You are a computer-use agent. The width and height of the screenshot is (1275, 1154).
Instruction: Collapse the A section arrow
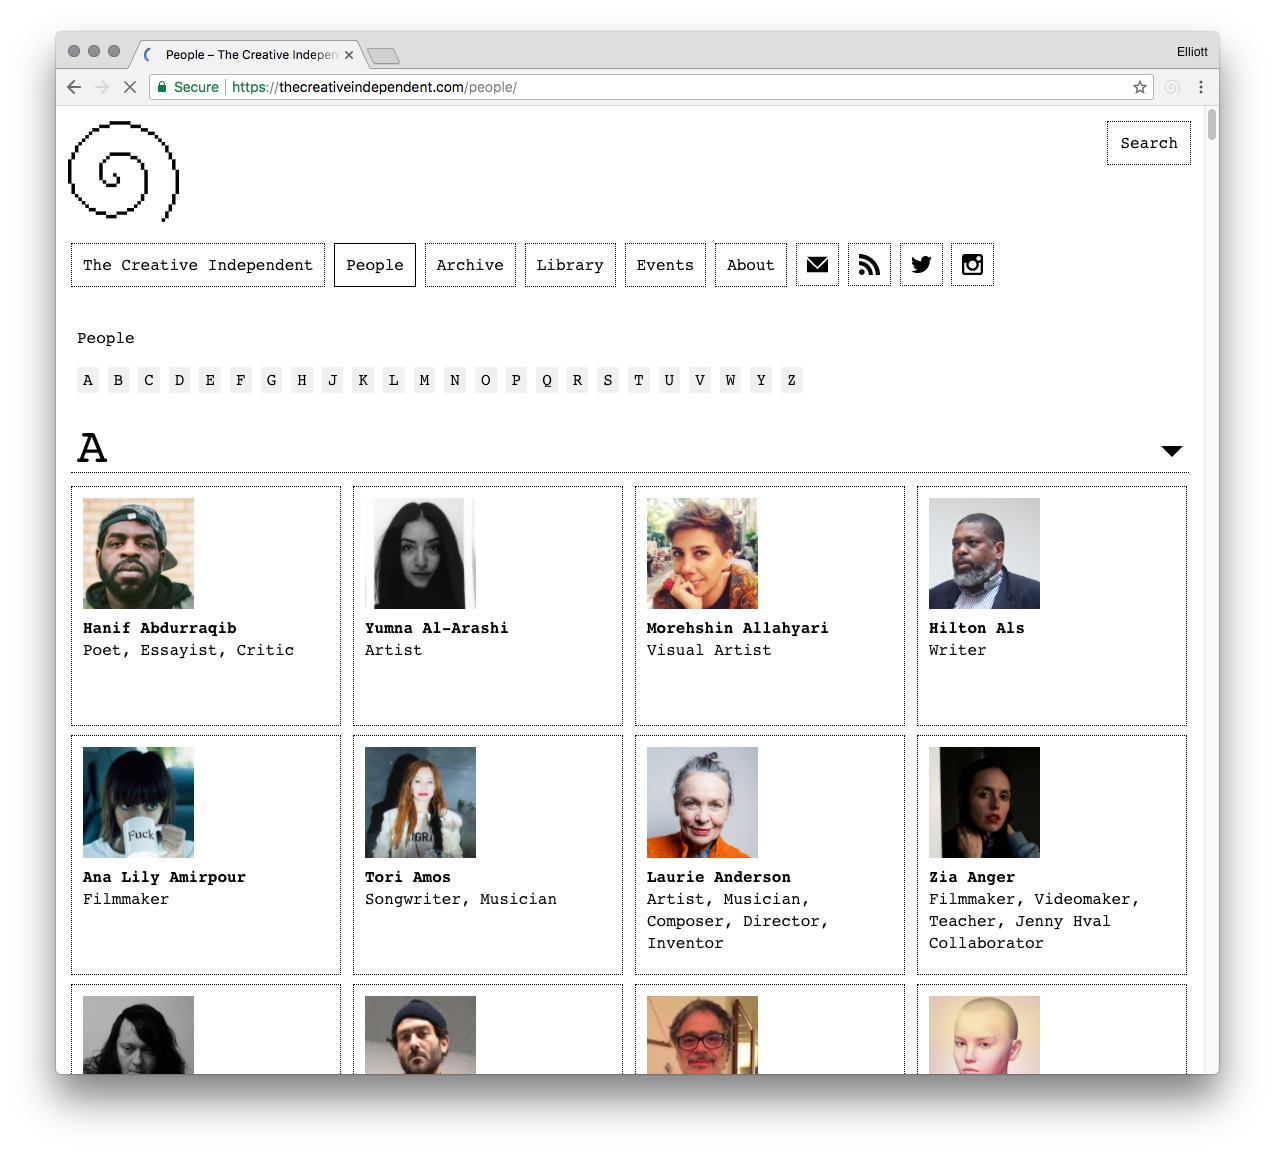pos(1171,451)
